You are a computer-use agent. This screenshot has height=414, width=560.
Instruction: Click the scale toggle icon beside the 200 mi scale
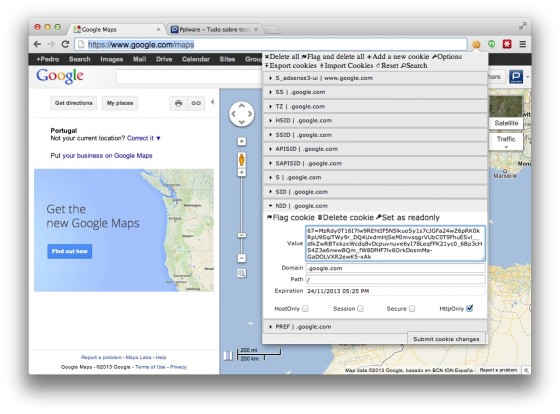(228, 355)
